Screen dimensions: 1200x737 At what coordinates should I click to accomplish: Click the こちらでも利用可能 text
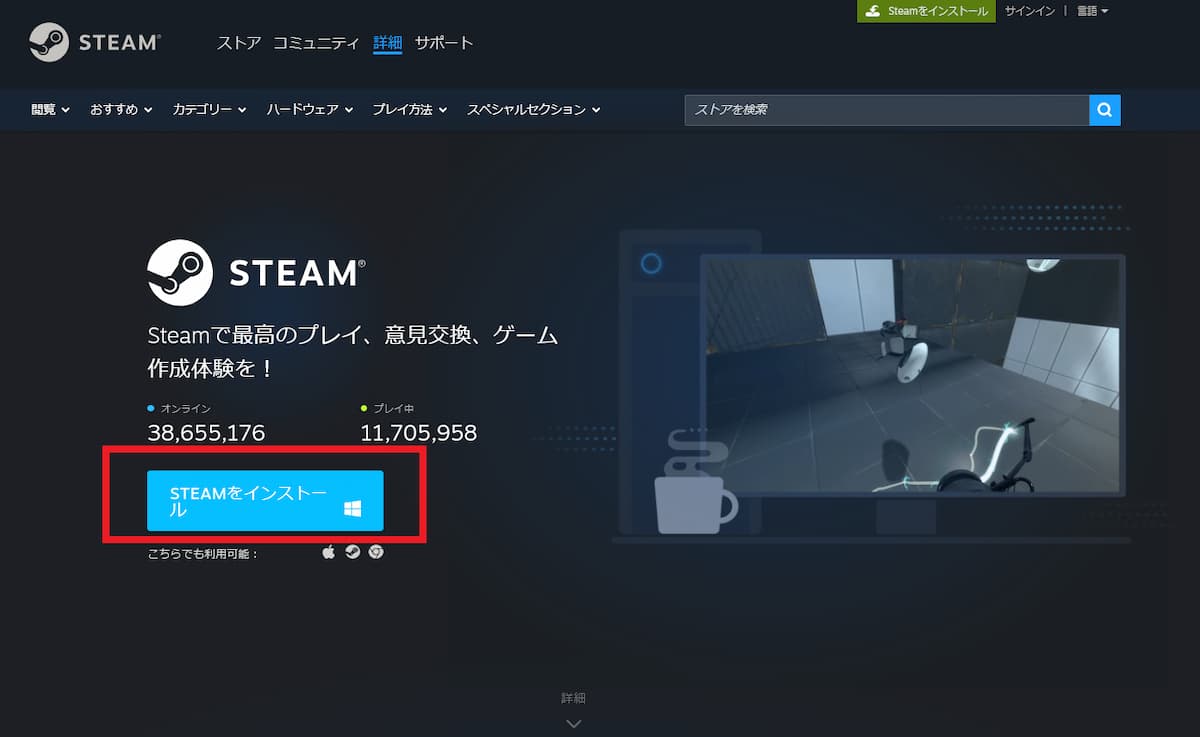[x=203, y=553]
